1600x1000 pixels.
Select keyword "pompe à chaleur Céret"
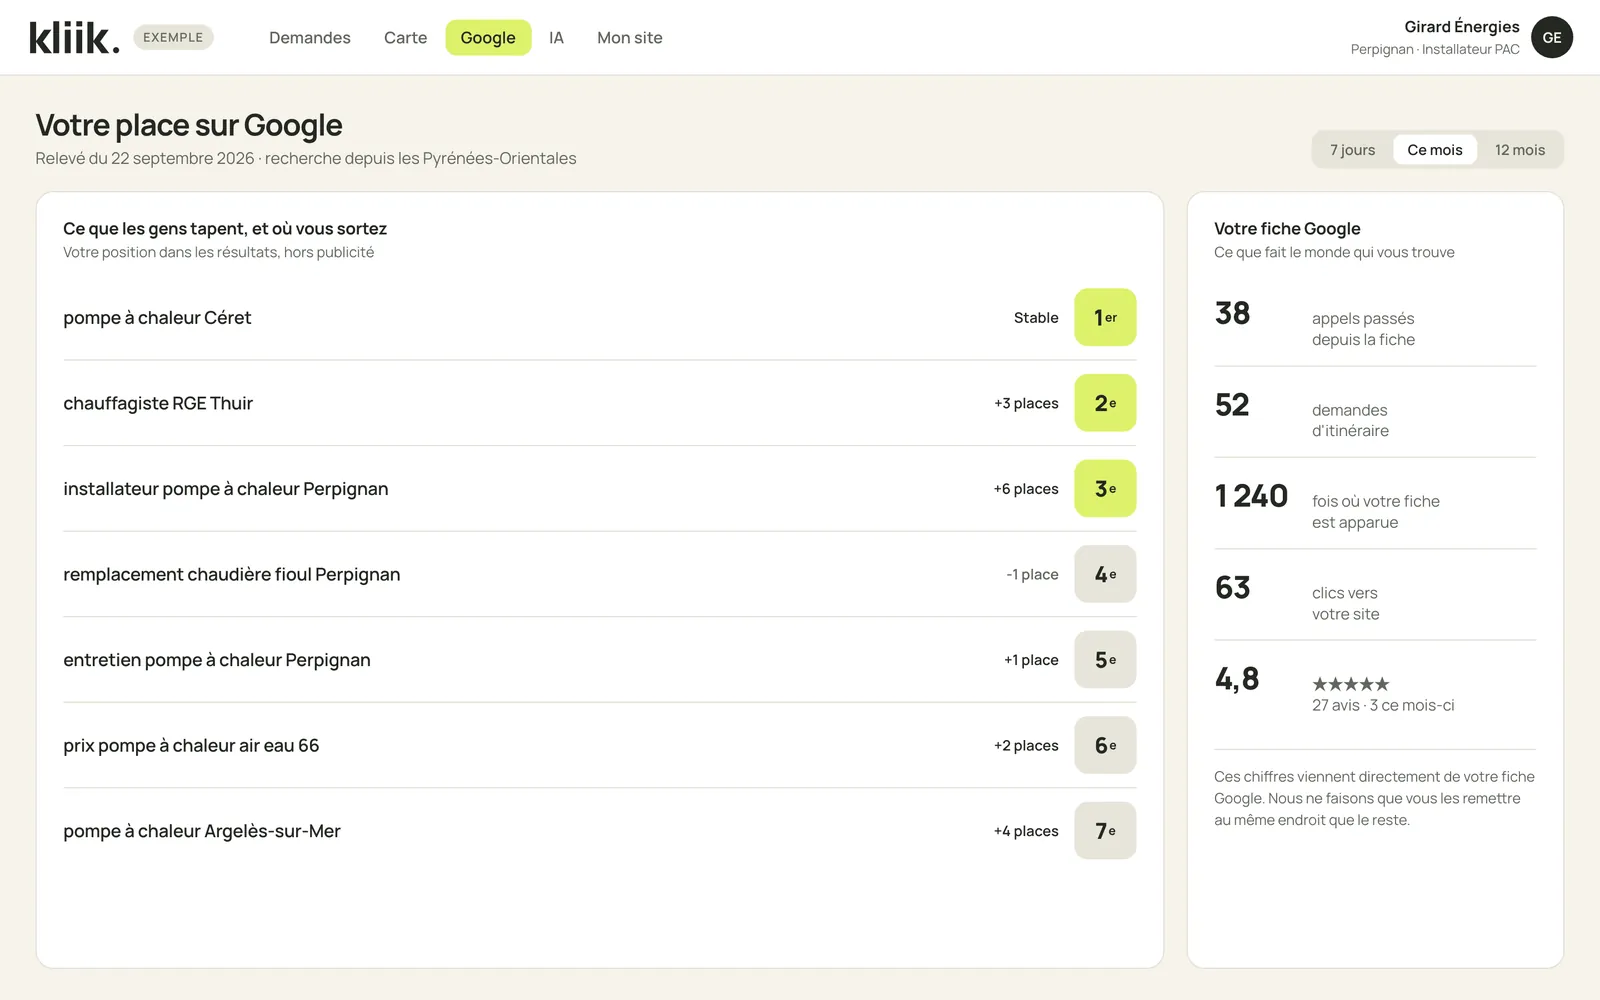point(157,318)
